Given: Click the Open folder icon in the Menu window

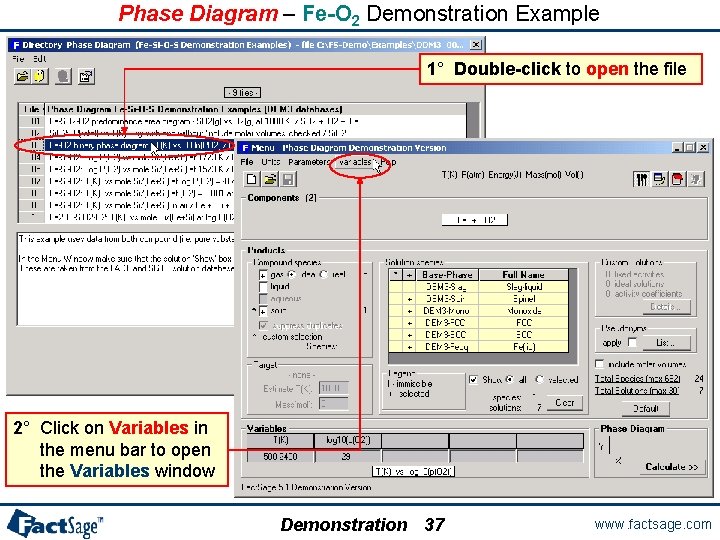Looking at the screenshot, I should point(270,179).
